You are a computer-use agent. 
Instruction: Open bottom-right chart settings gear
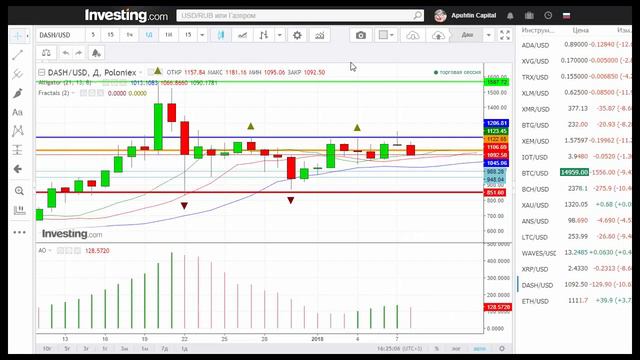[502, 349]
